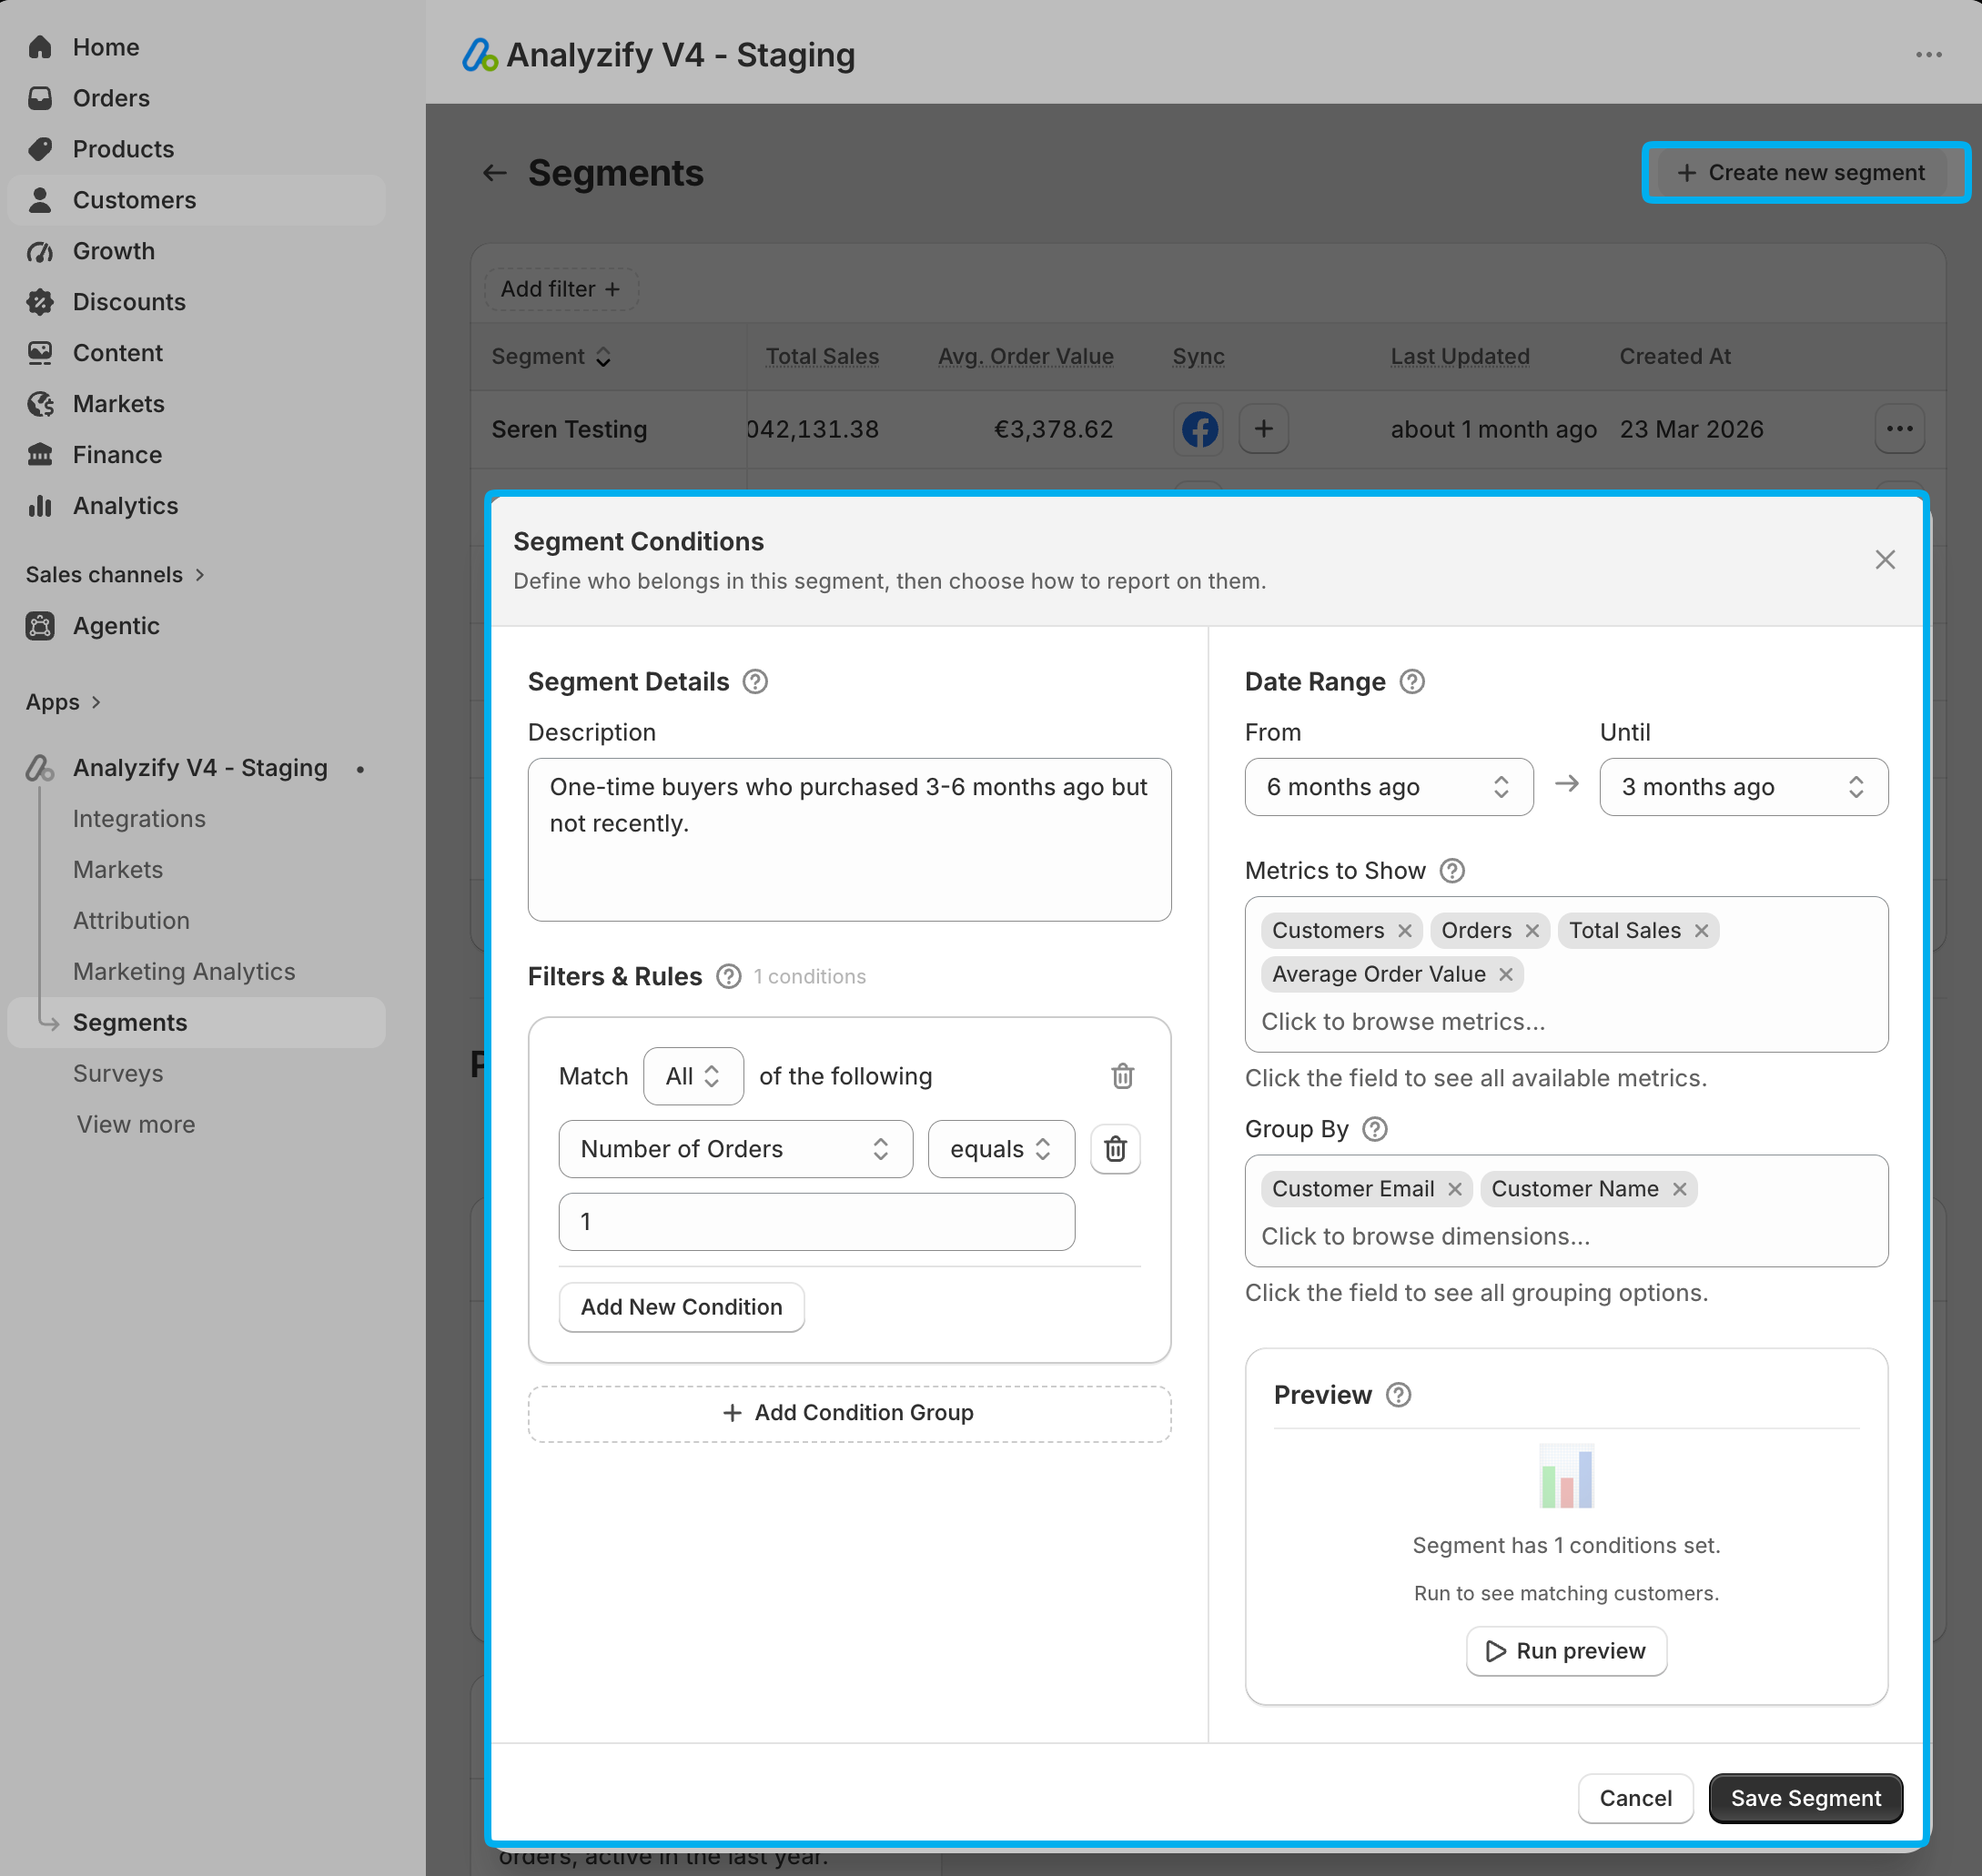Remove the Customer Name grouping tag
Screen dimensions: 1982x1876
1679,1190
